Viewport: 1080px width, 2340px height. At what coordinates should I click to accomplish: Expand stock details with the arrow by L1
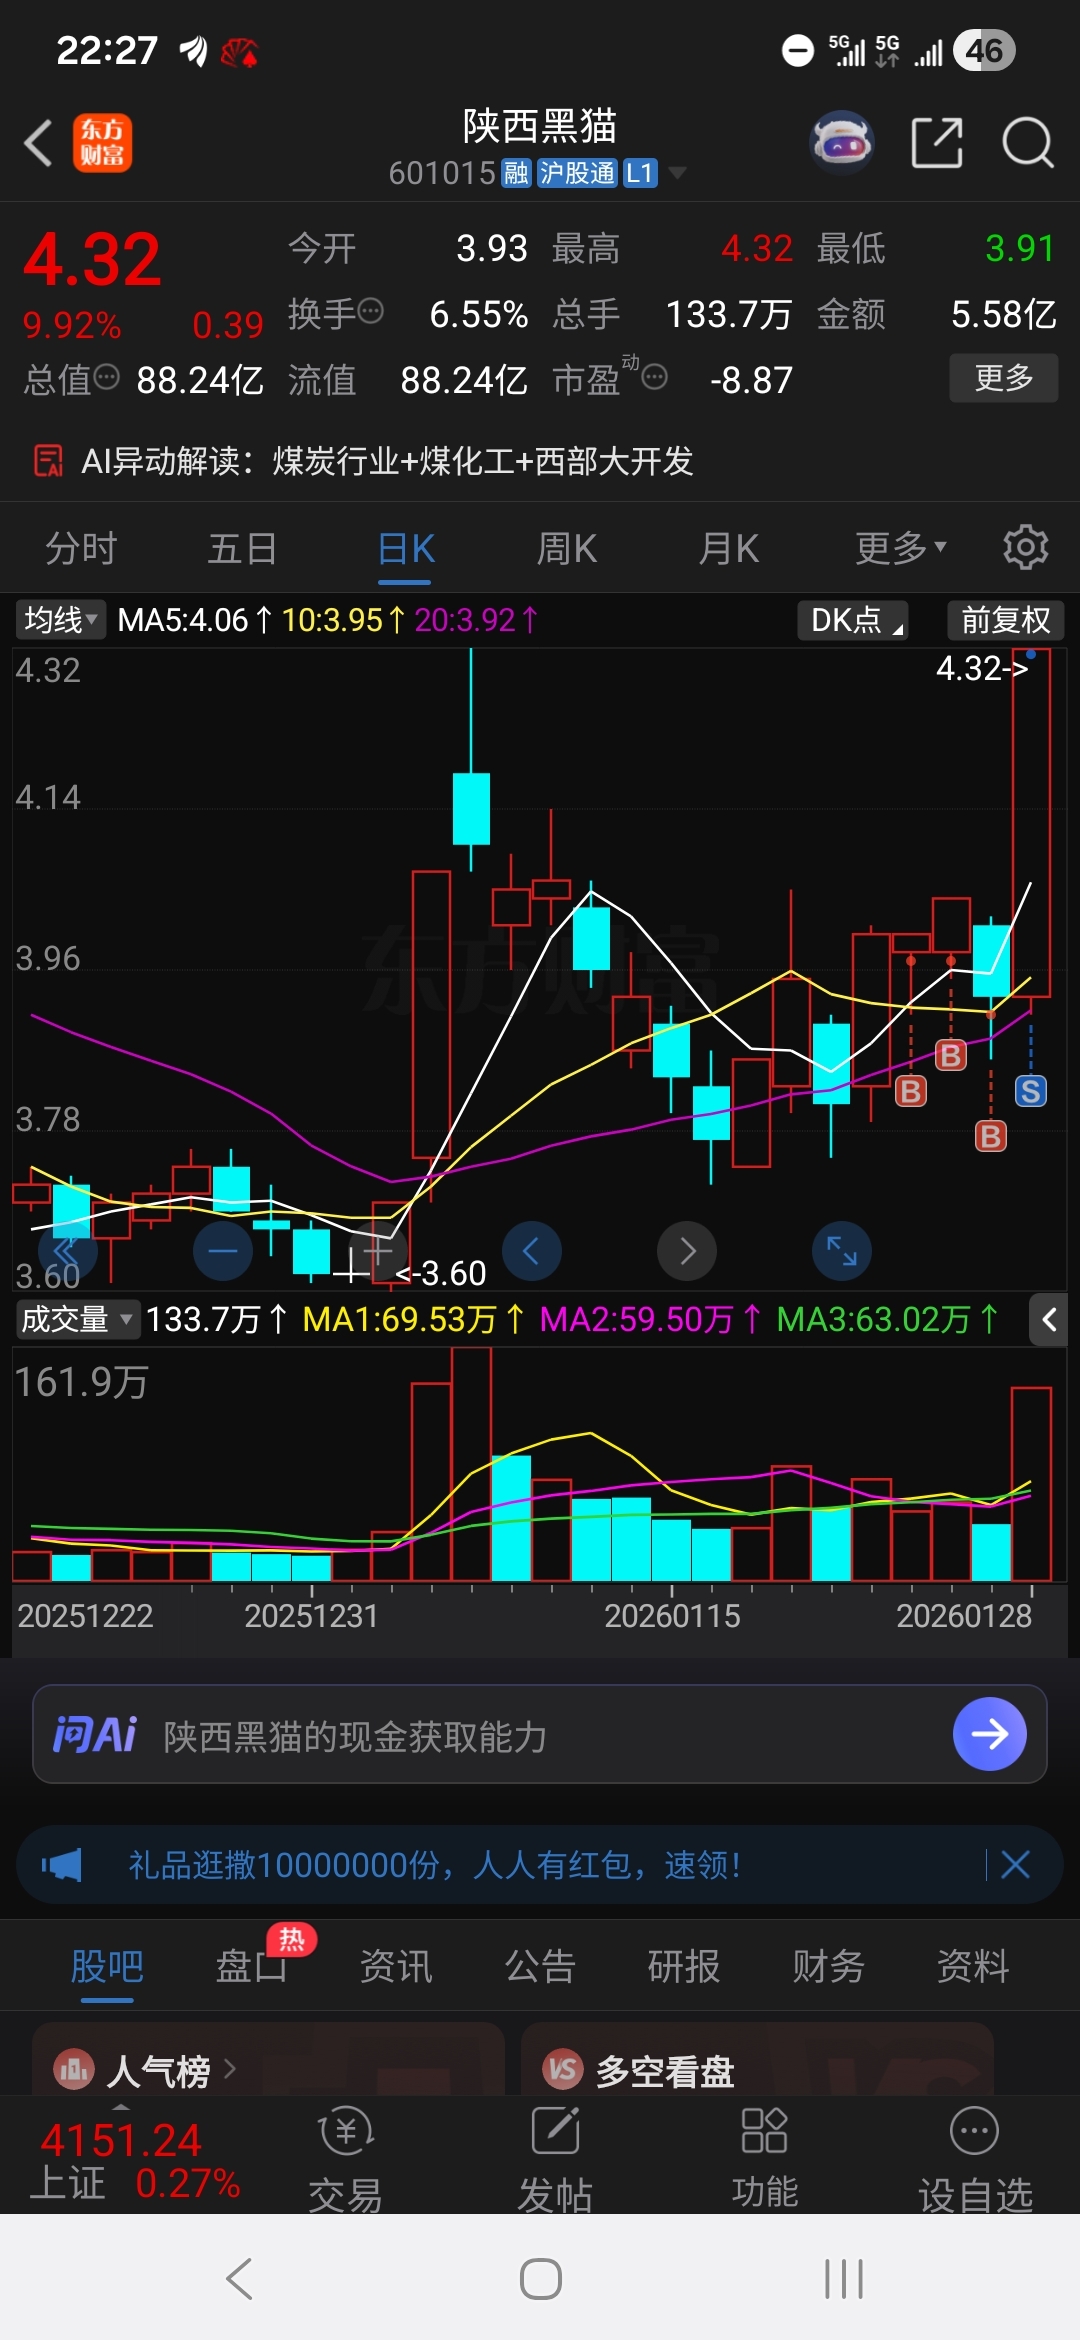(x=677, y=173)
